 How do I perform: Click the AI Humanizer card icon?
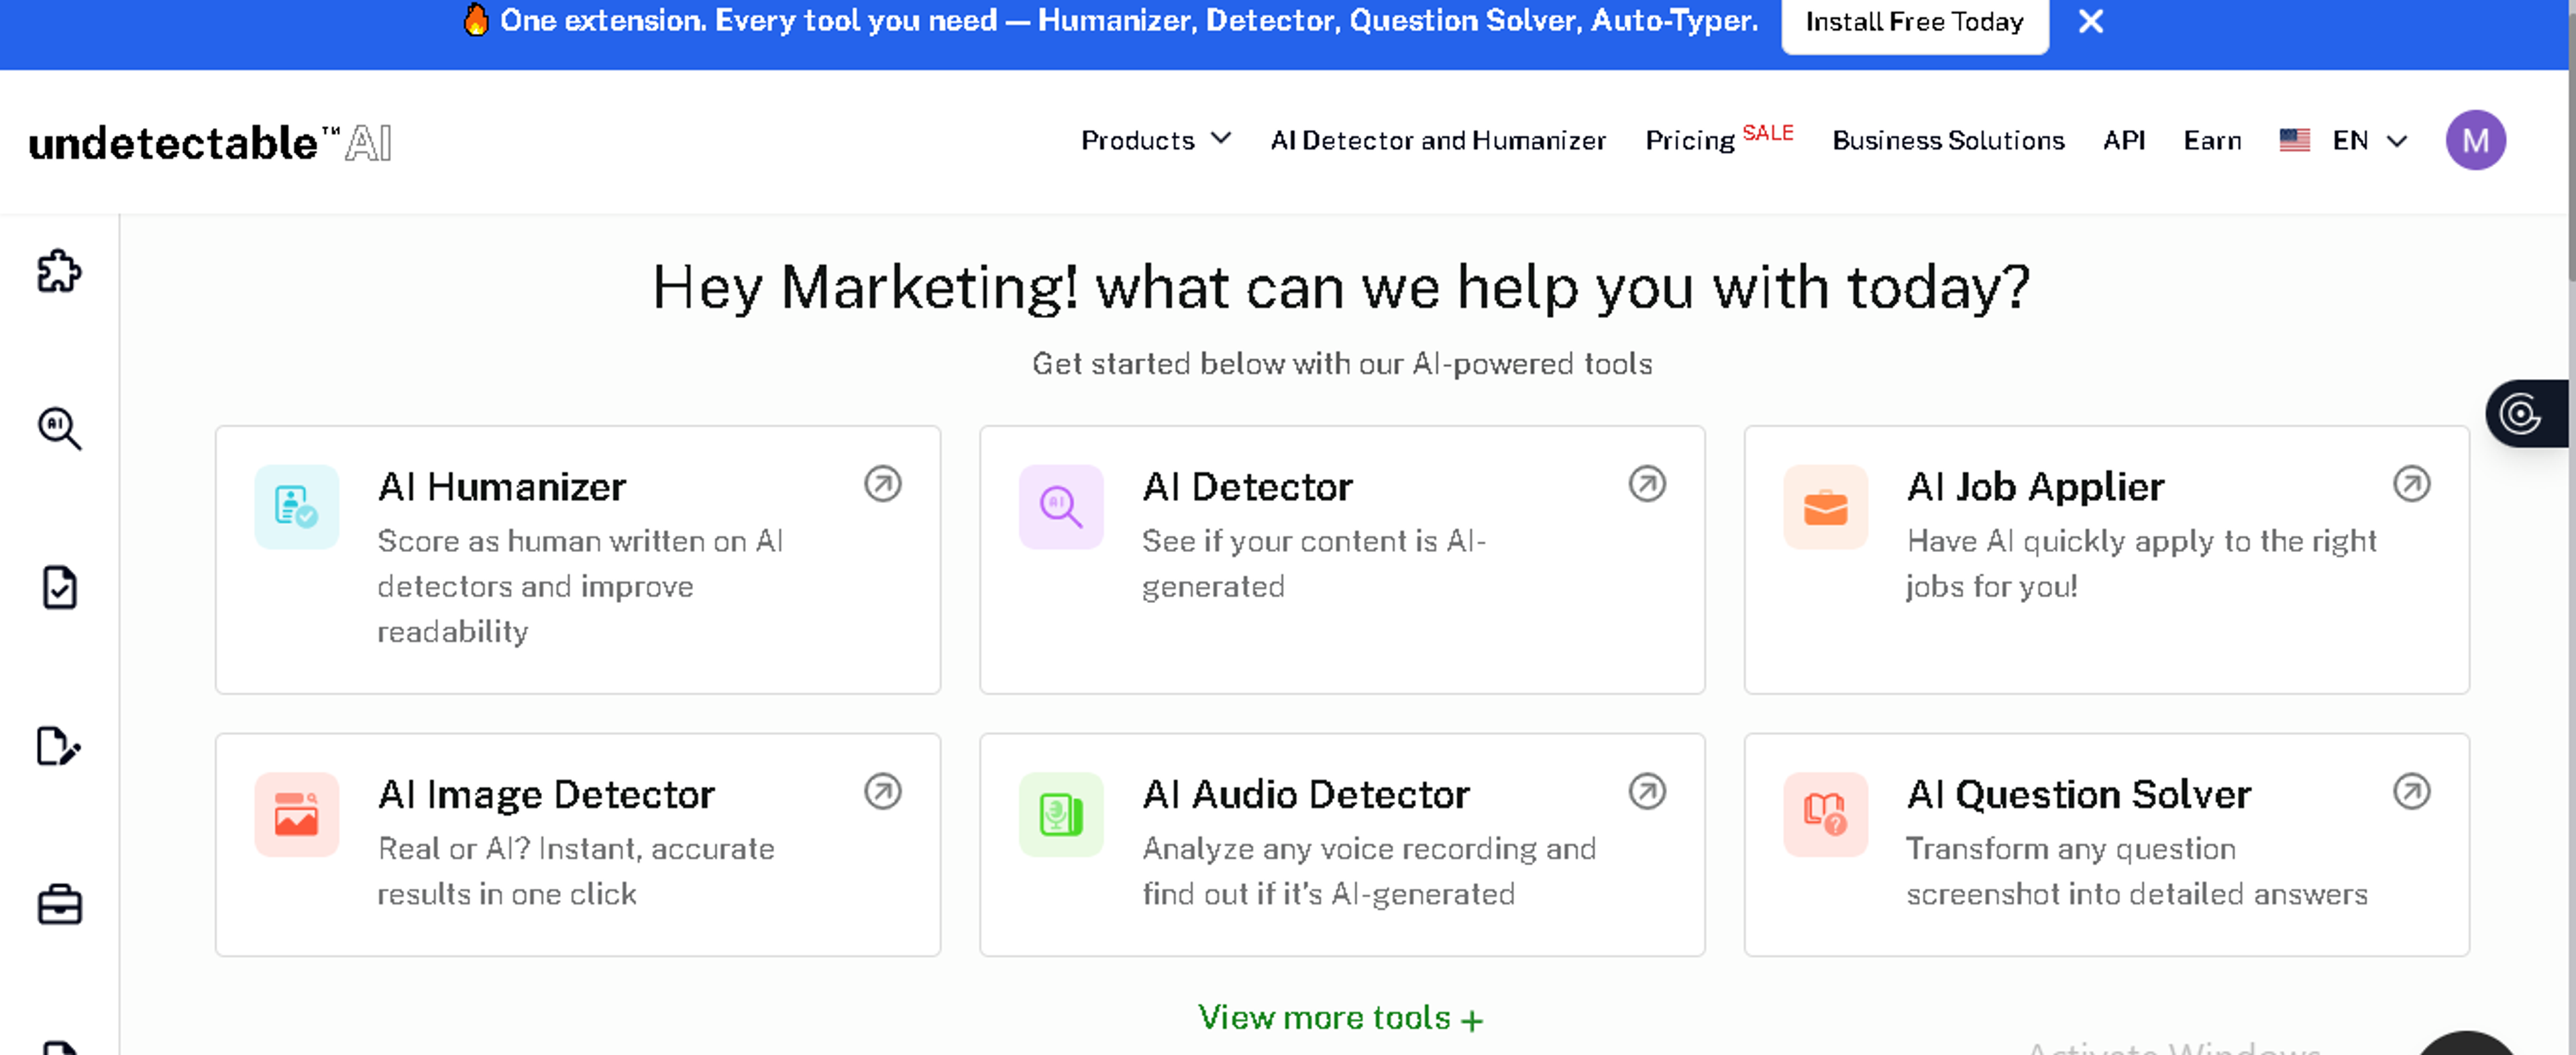296,507
